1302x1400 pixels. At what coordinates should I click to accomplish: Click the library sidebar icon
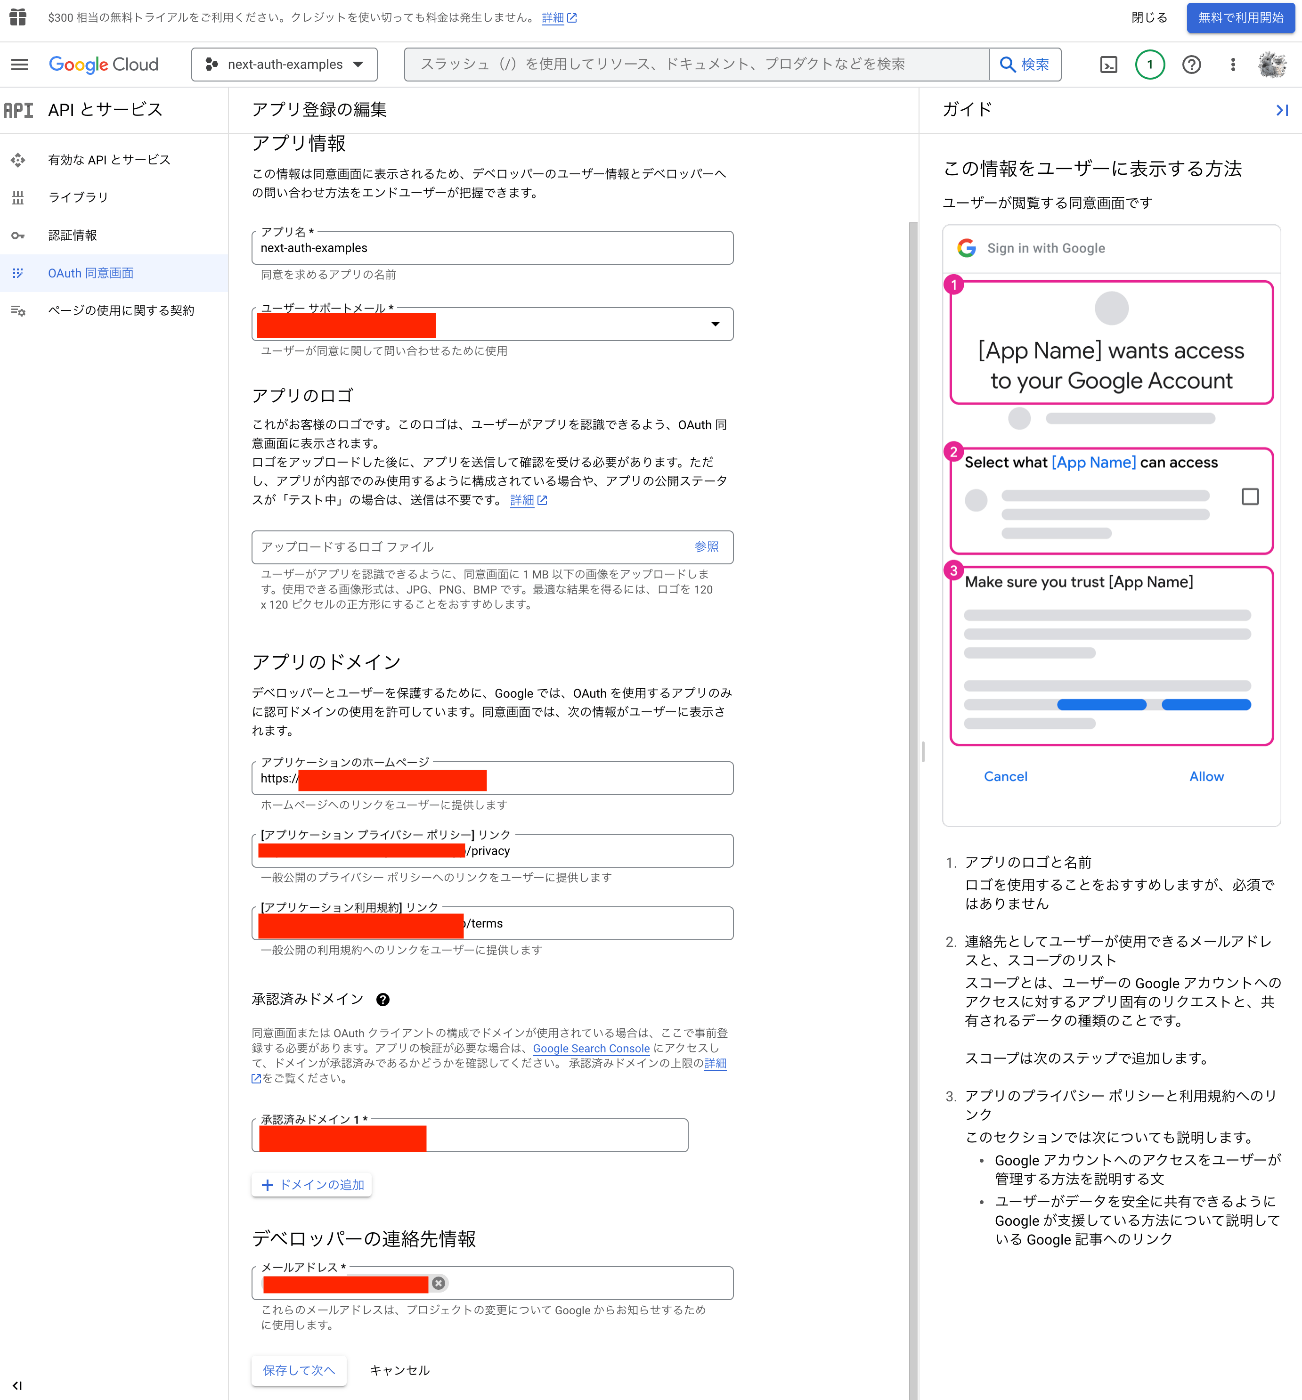click(x=17, y=197)
